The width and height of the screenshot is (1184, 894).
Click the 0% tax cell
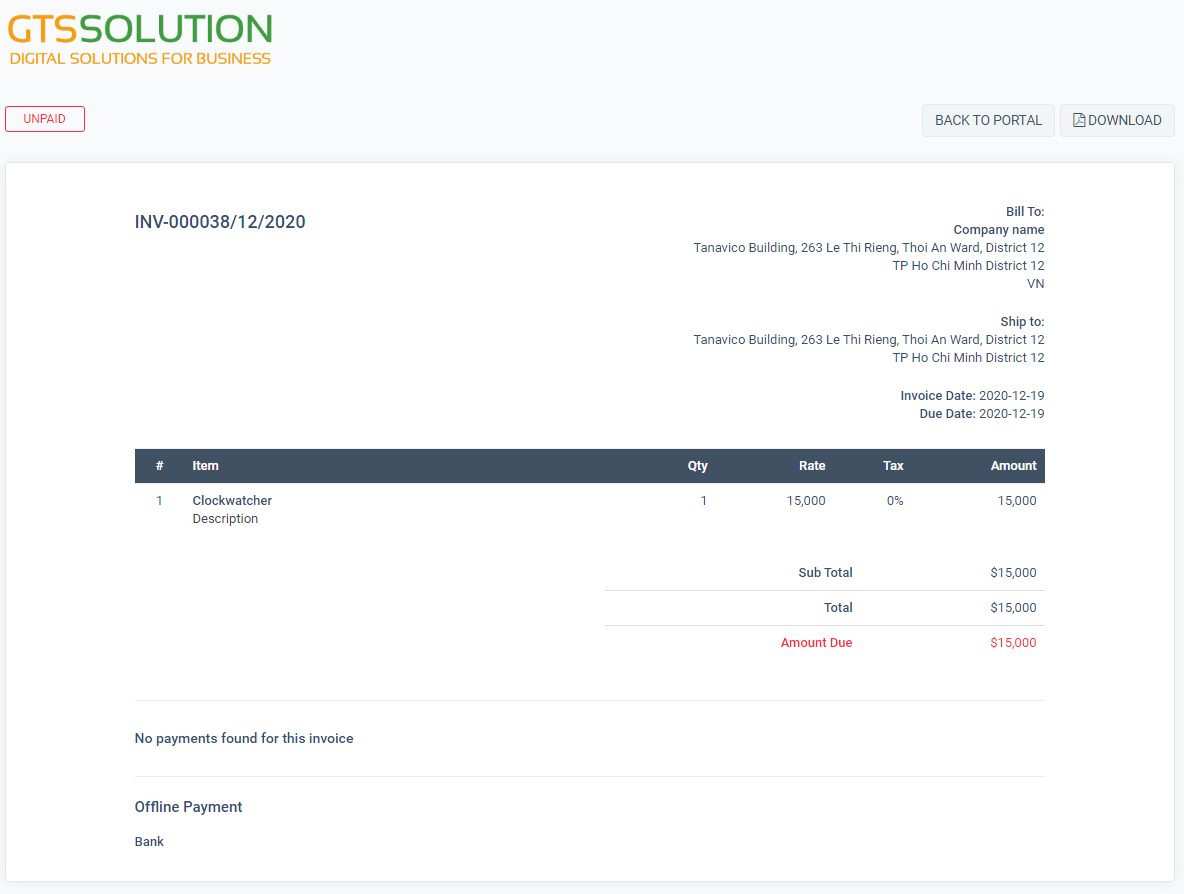point(895,501)
